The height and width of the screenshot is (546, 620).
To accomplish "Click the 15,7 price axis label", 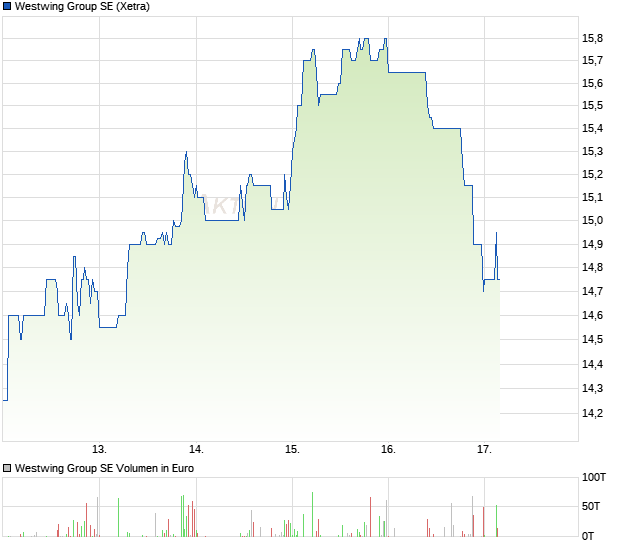I will 592,60.
